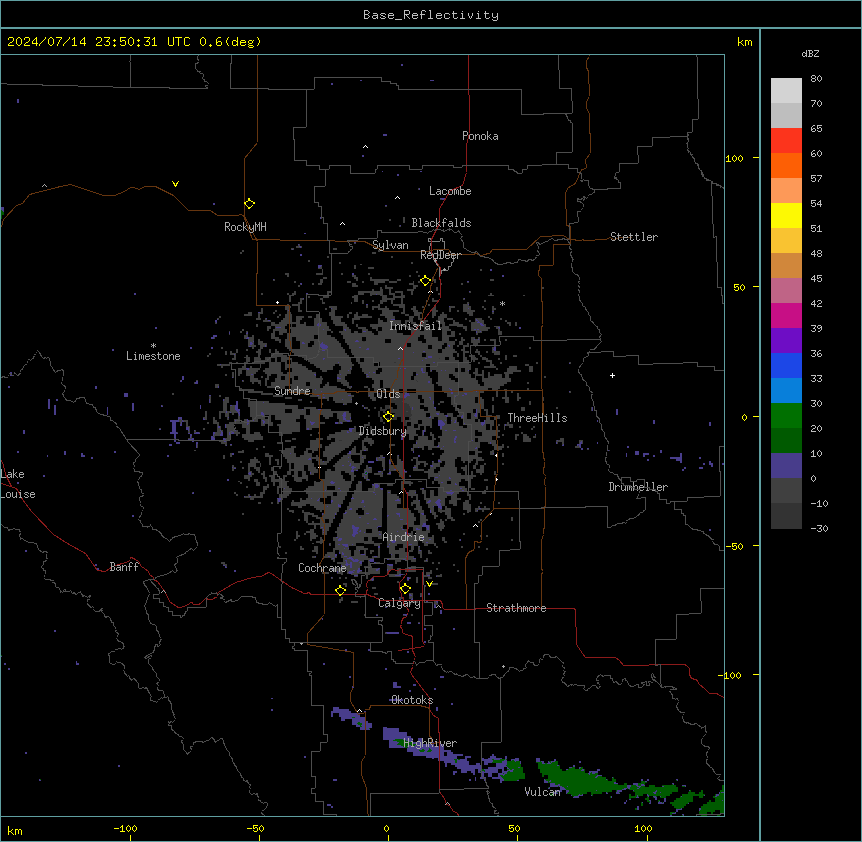Click the Vulcan label

(x=543, y=792)
